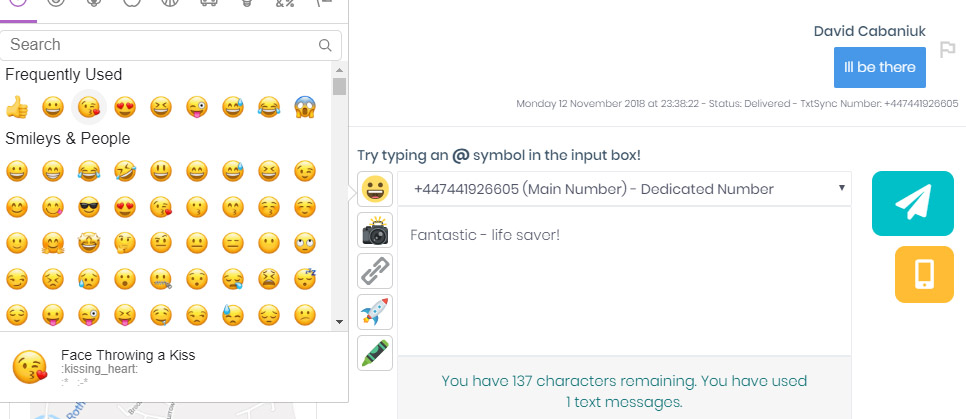Image resolution: width=966 pixels, height=419 pixels.
Task: Click the Frequently Used heading
Action: tap(63, 75)
